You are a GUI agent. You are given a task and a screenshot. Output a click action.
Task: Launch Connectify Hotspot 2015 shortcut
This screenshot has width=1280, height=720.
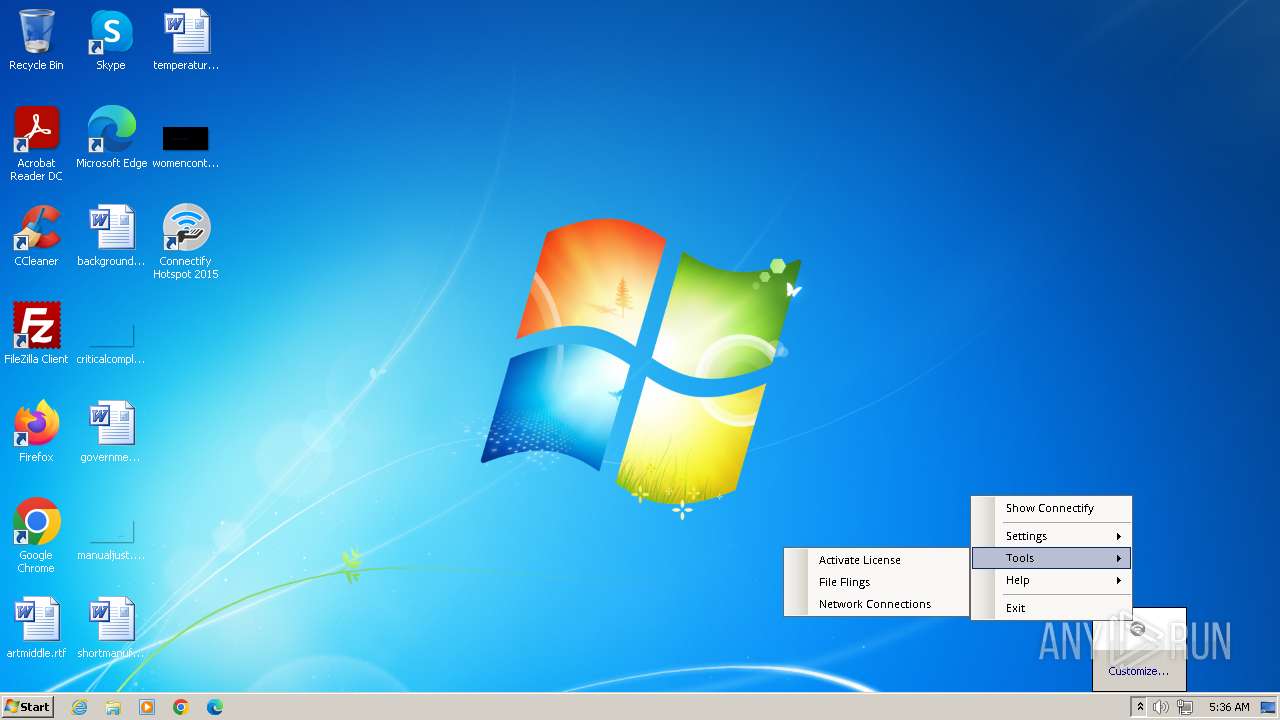pyautogui.click(x=186, y=241)
